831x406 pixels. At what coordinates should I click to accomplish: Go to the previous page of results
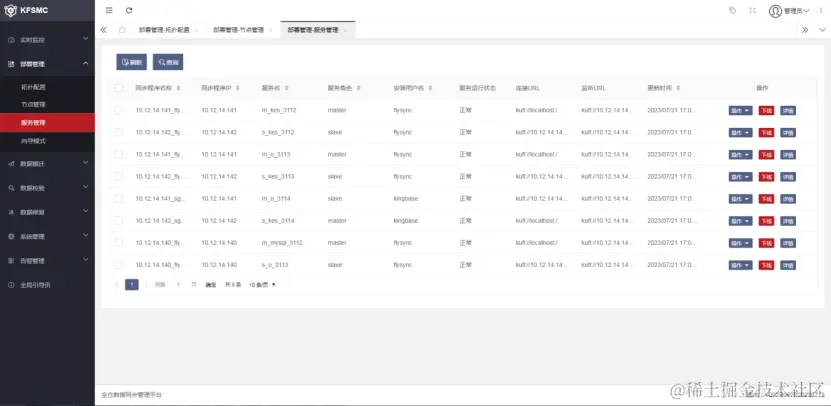tap(117, 285)
